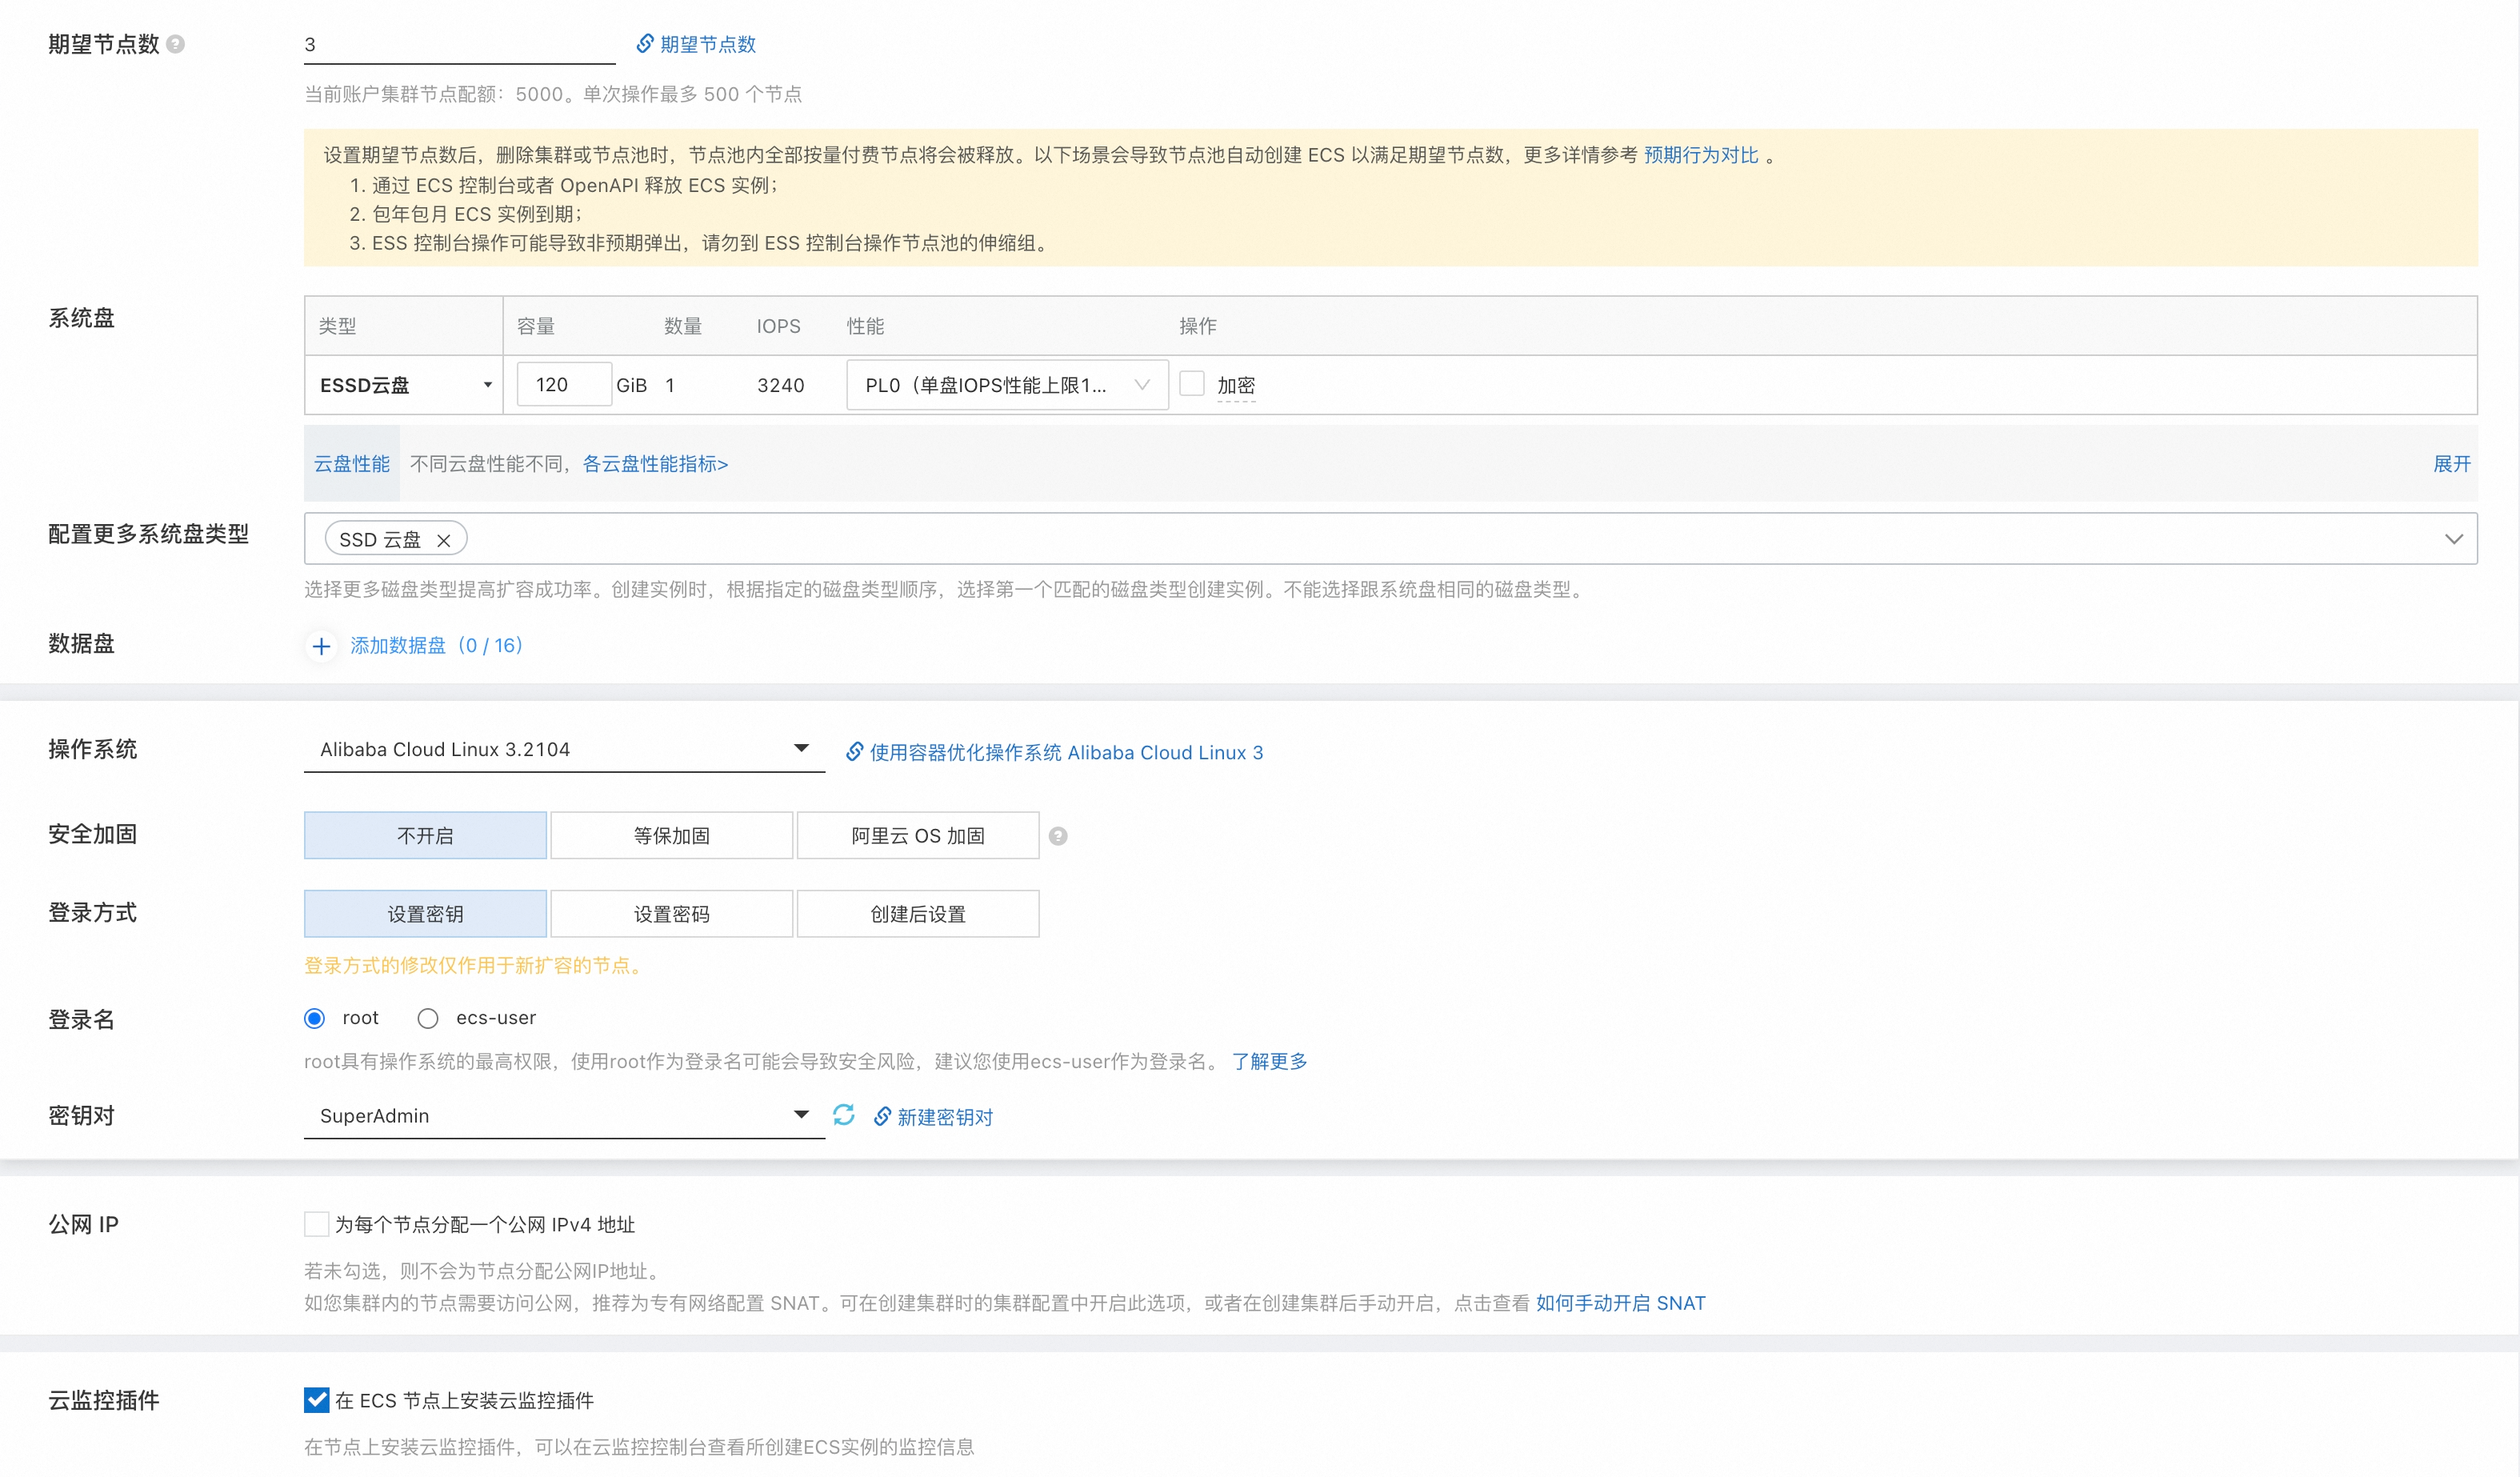Choose 设置密码 as the login method
The height and width of the screenshot is (1477, 2520).
coord(671,913)
